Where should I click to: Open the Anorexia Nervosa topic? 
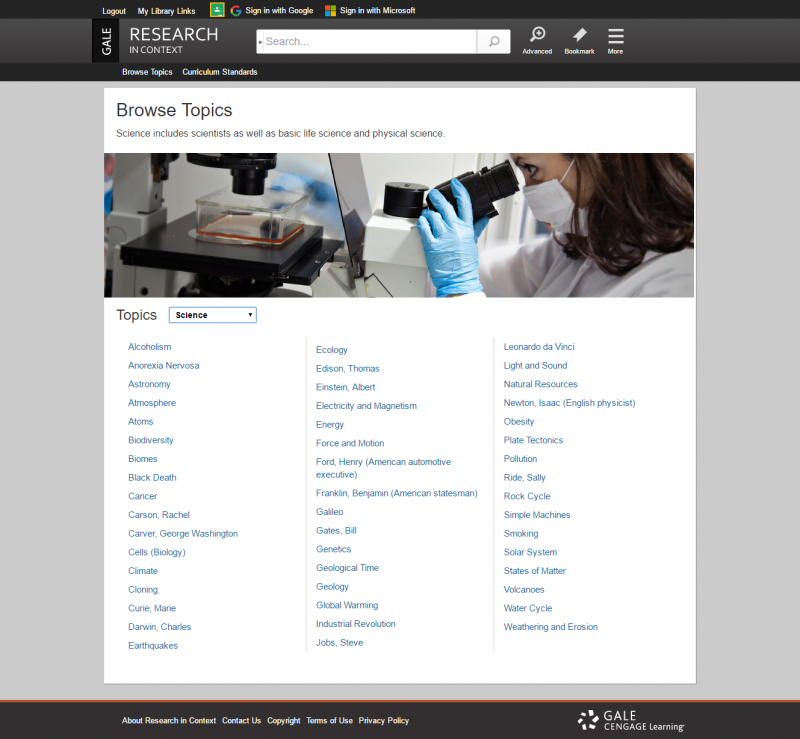[164, 365]
